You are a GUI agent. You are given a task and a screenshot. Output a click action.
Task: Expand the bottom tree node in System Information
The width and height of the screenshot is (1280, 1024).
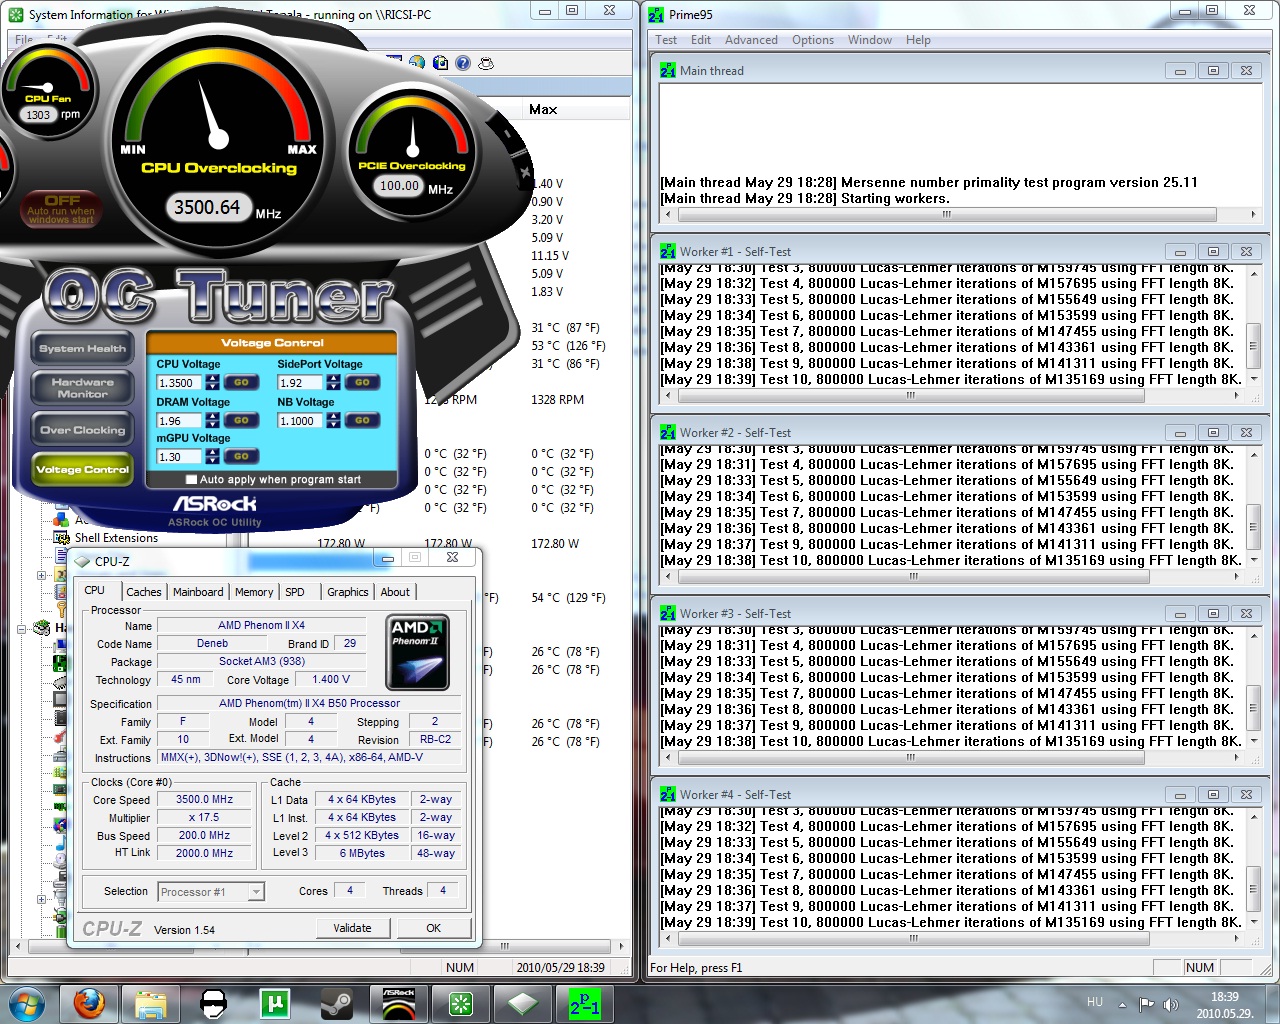point(40,899)
